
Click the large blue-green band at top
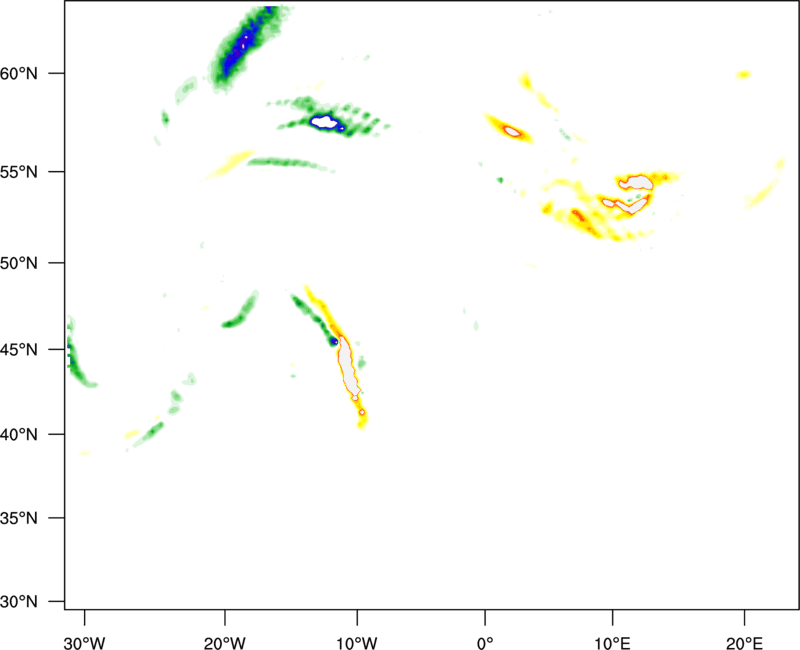click(x=241, y=48)
